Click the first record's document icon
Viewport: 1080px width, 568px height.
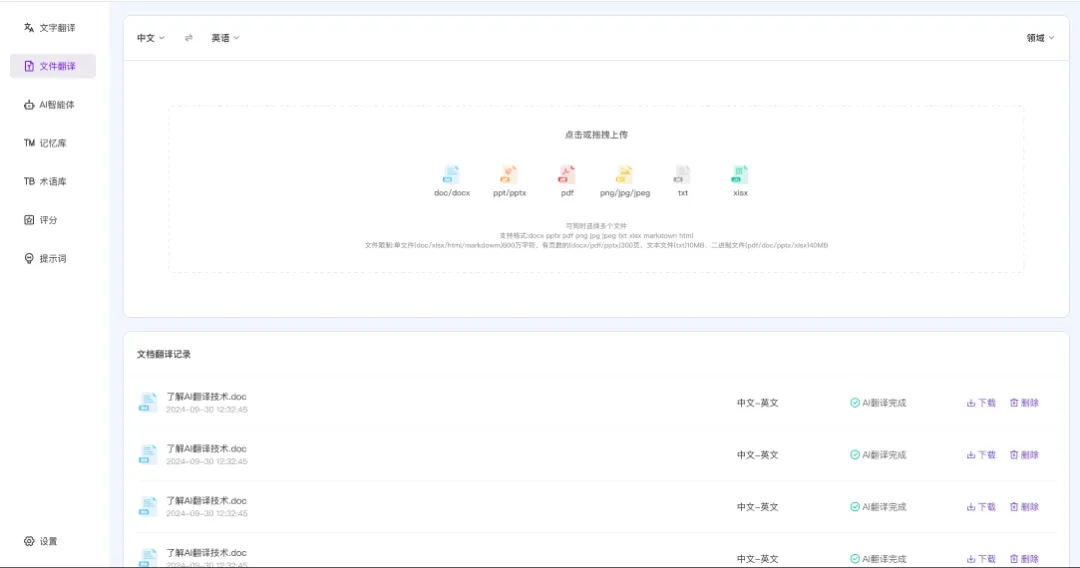(x=148, y=403)
